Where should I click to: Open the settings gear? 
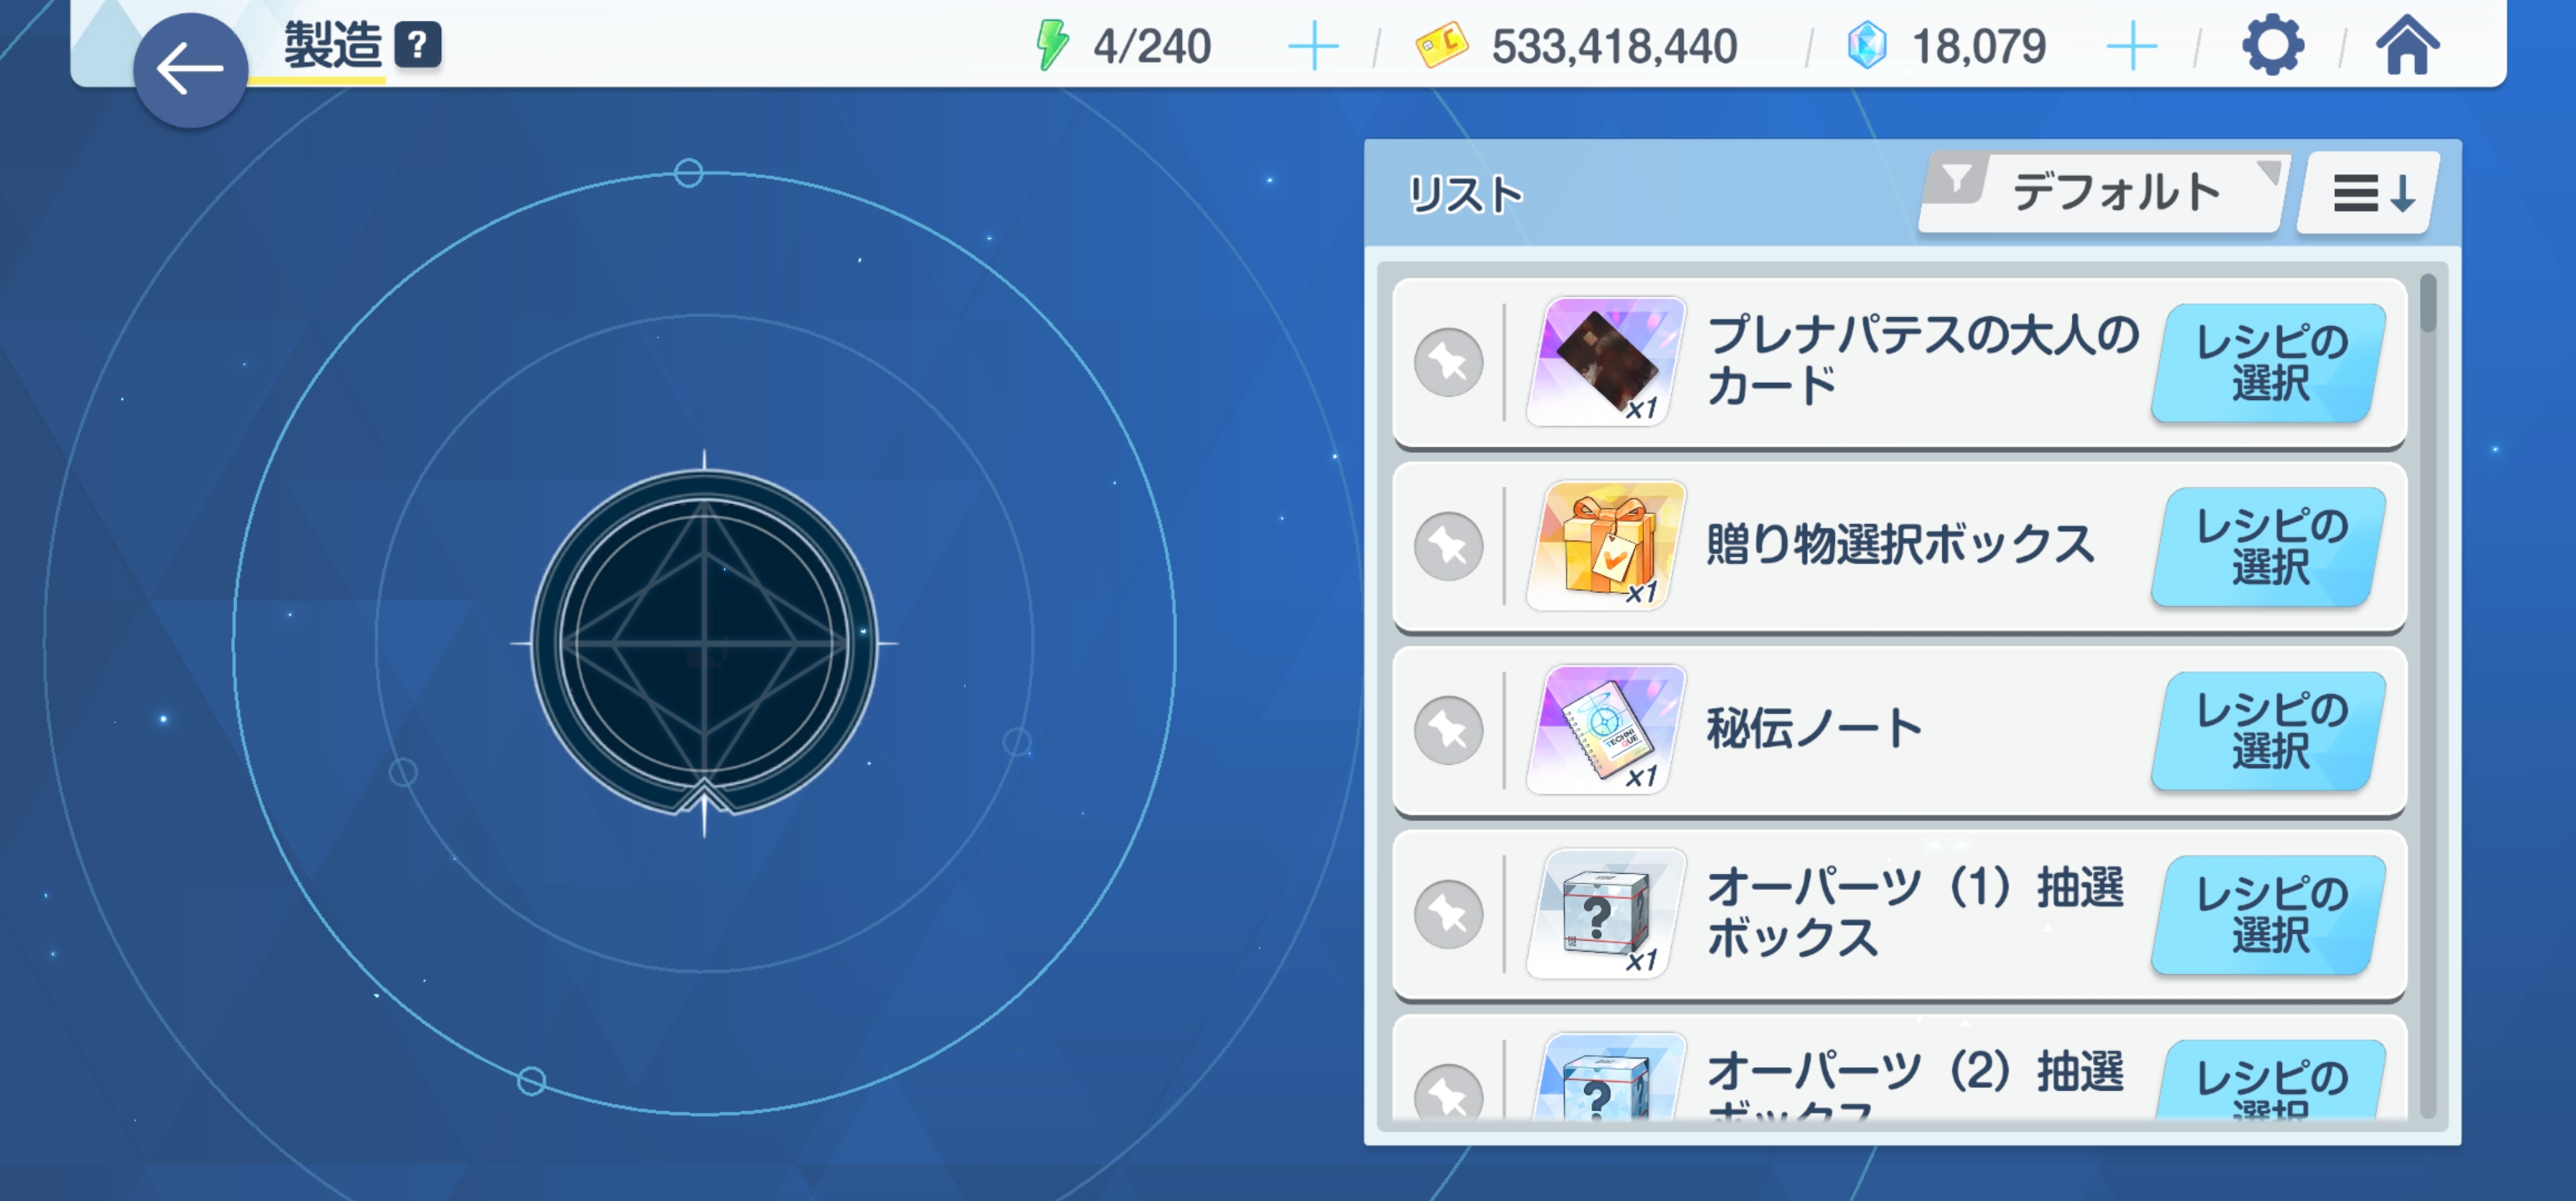point(2273,45)
